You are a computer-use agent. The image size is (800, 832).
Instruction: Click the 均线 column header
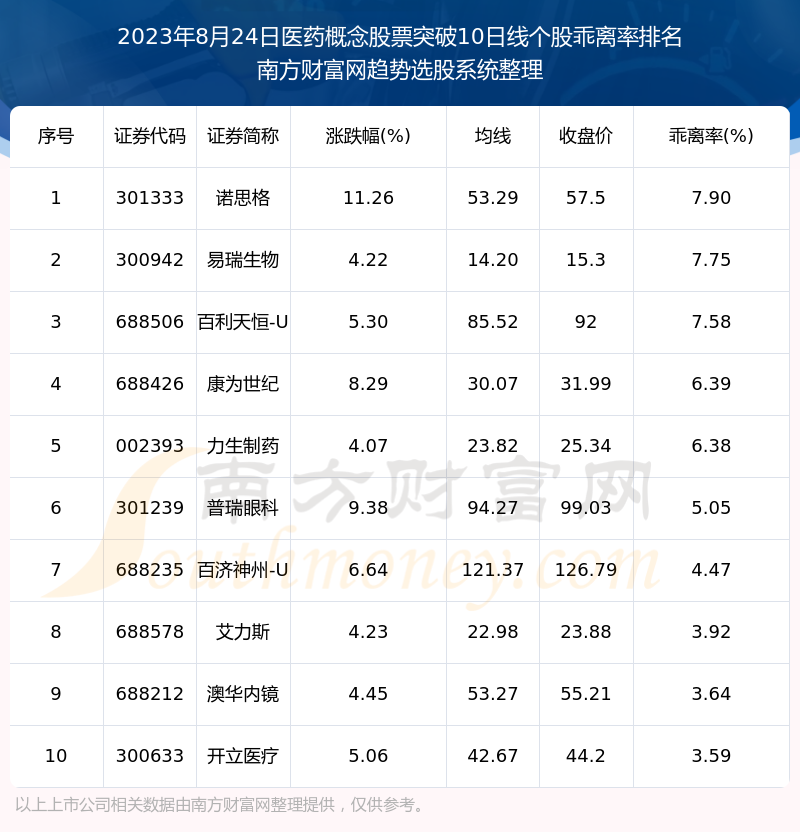[493, 136]
